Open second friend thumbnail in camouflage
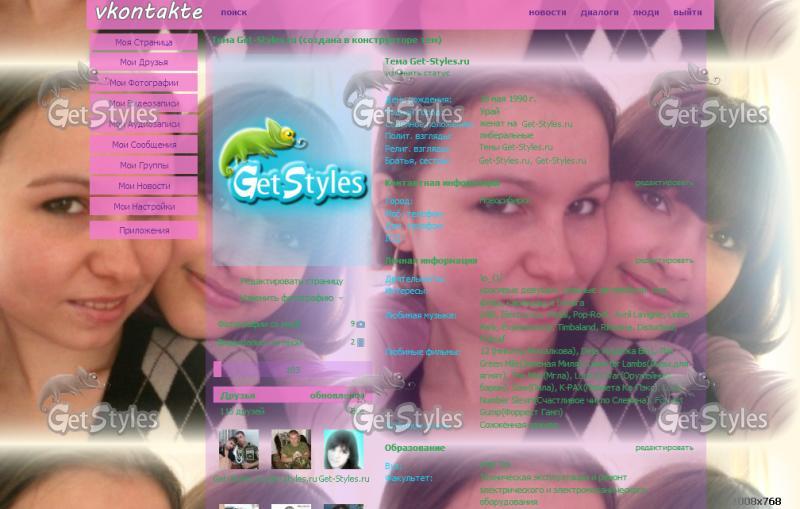The image size is (800, 509). (x=291, y=449)
